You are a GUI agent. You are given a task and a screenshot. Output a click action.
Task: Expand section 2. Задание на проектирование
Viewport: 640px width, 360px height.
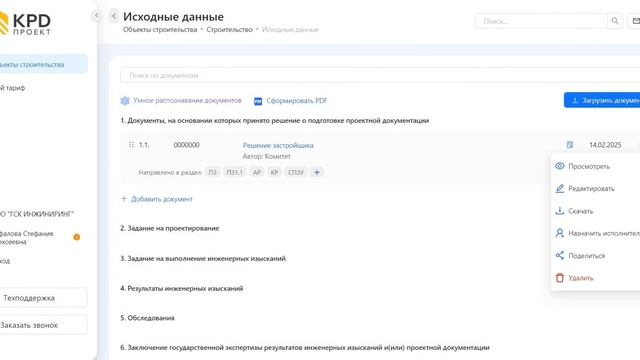point(169,228)
